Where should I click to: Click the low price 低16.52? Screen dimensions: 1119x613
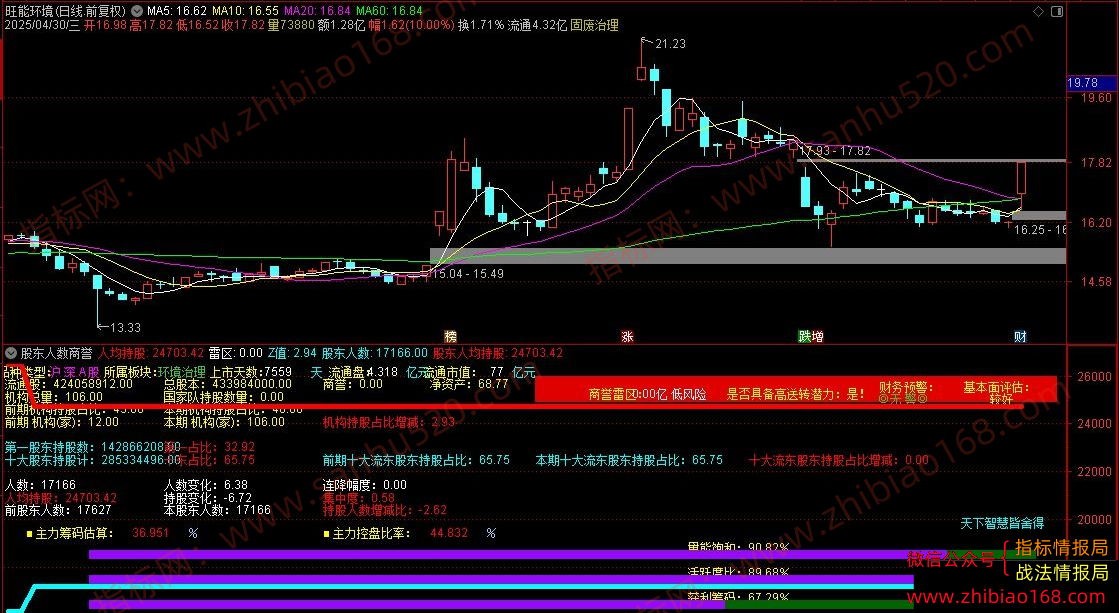[x=197, y=25]
